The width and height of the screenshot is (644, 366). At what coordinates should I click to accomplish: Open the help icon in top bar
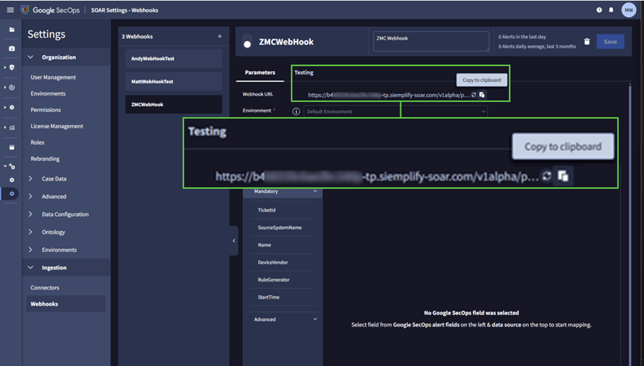click(599, 10)
